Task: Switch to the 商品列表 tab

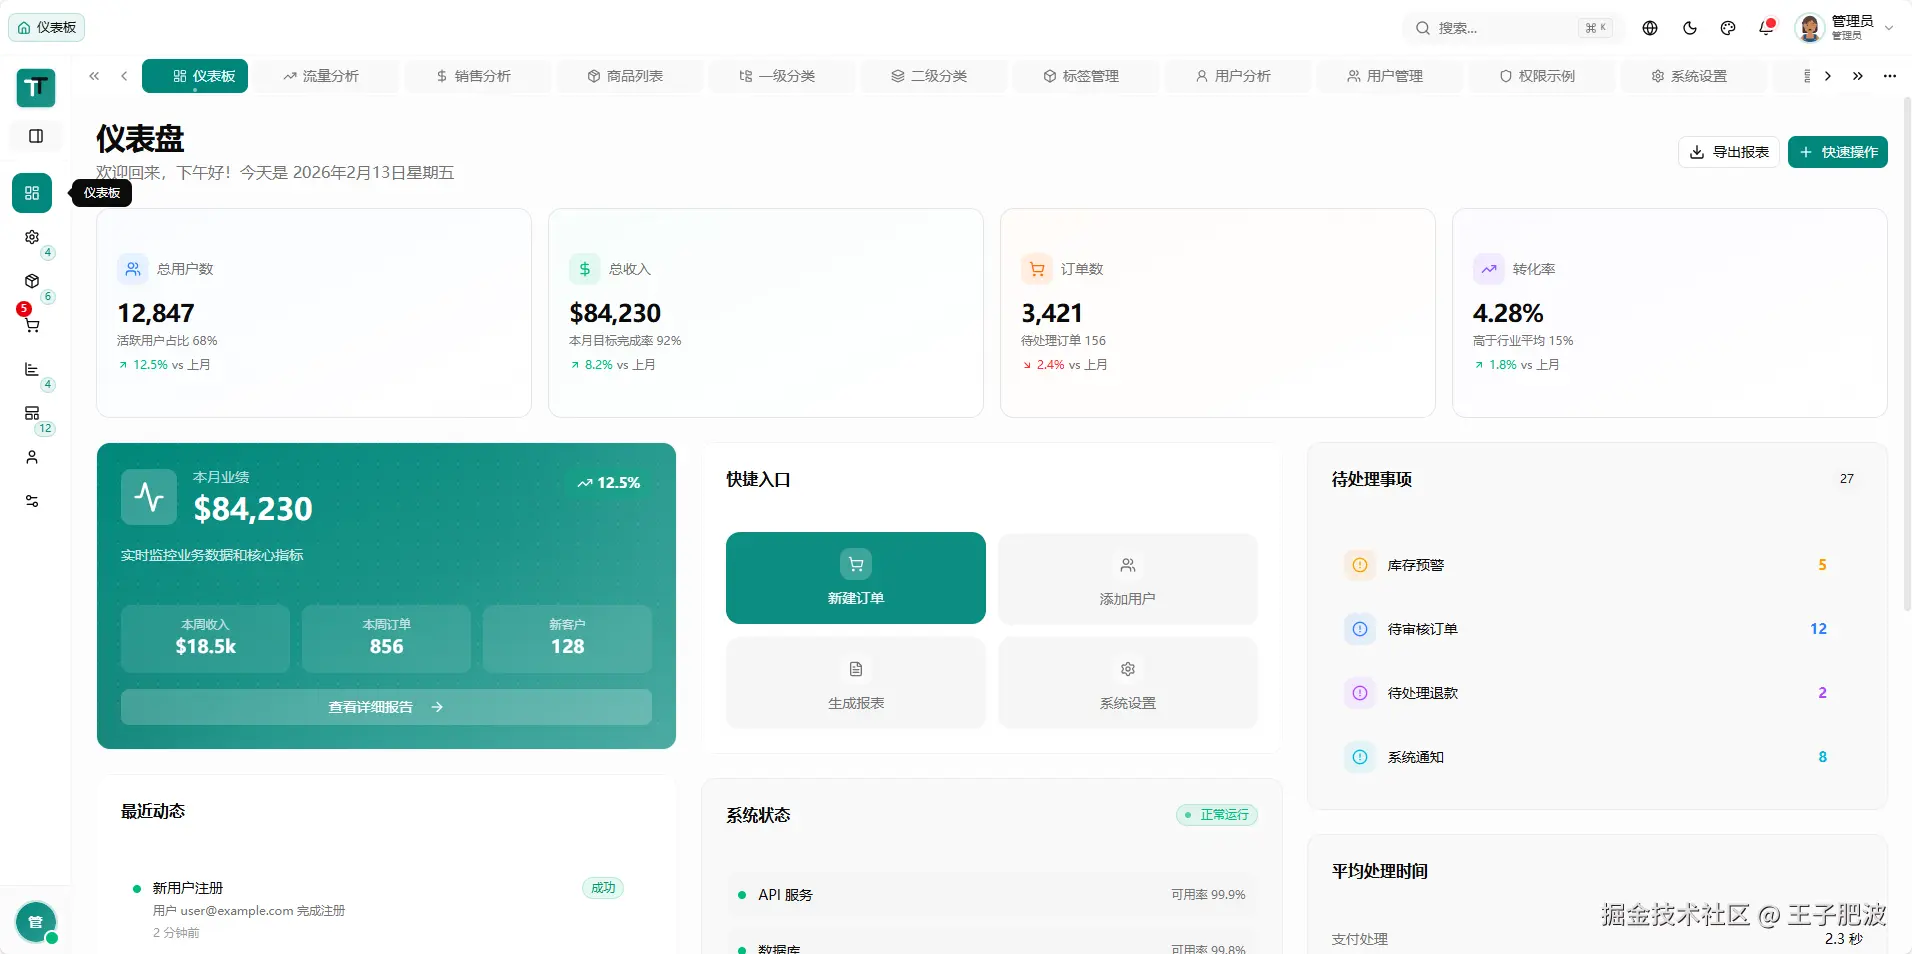Action: [630, 76]
